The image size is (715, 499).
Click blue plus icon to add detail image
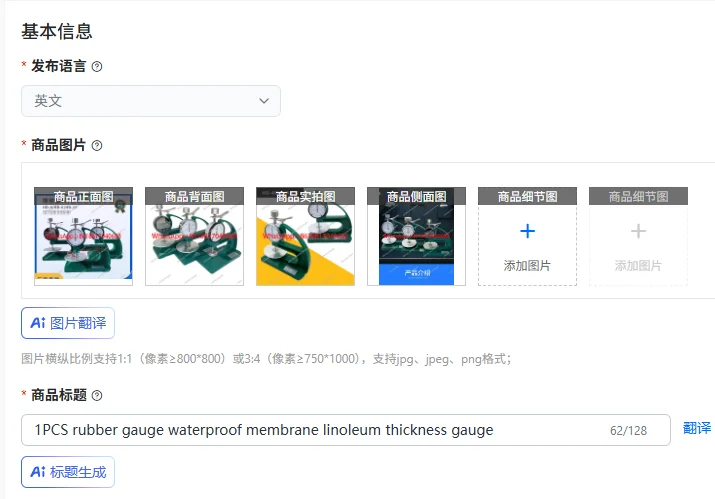tap(527, 231)
